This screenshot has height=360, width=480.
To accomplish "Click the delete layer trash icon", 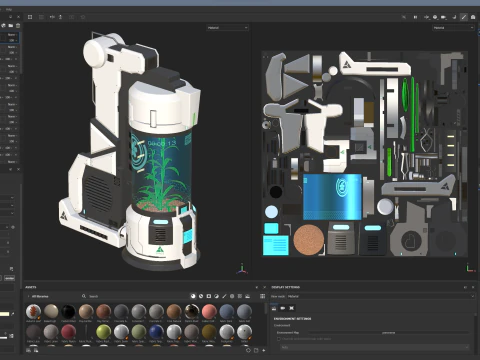I will (x=18, y=25).
